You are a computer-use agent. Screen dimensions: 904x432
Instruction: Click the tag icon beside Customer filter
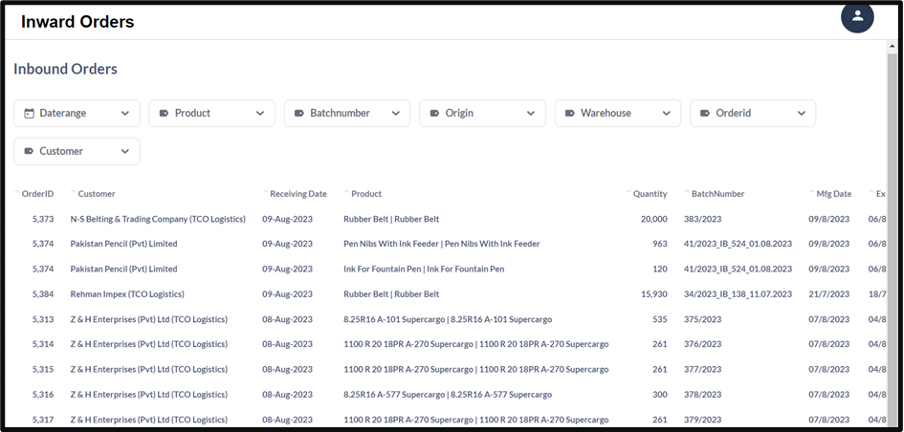coord(29,152)
